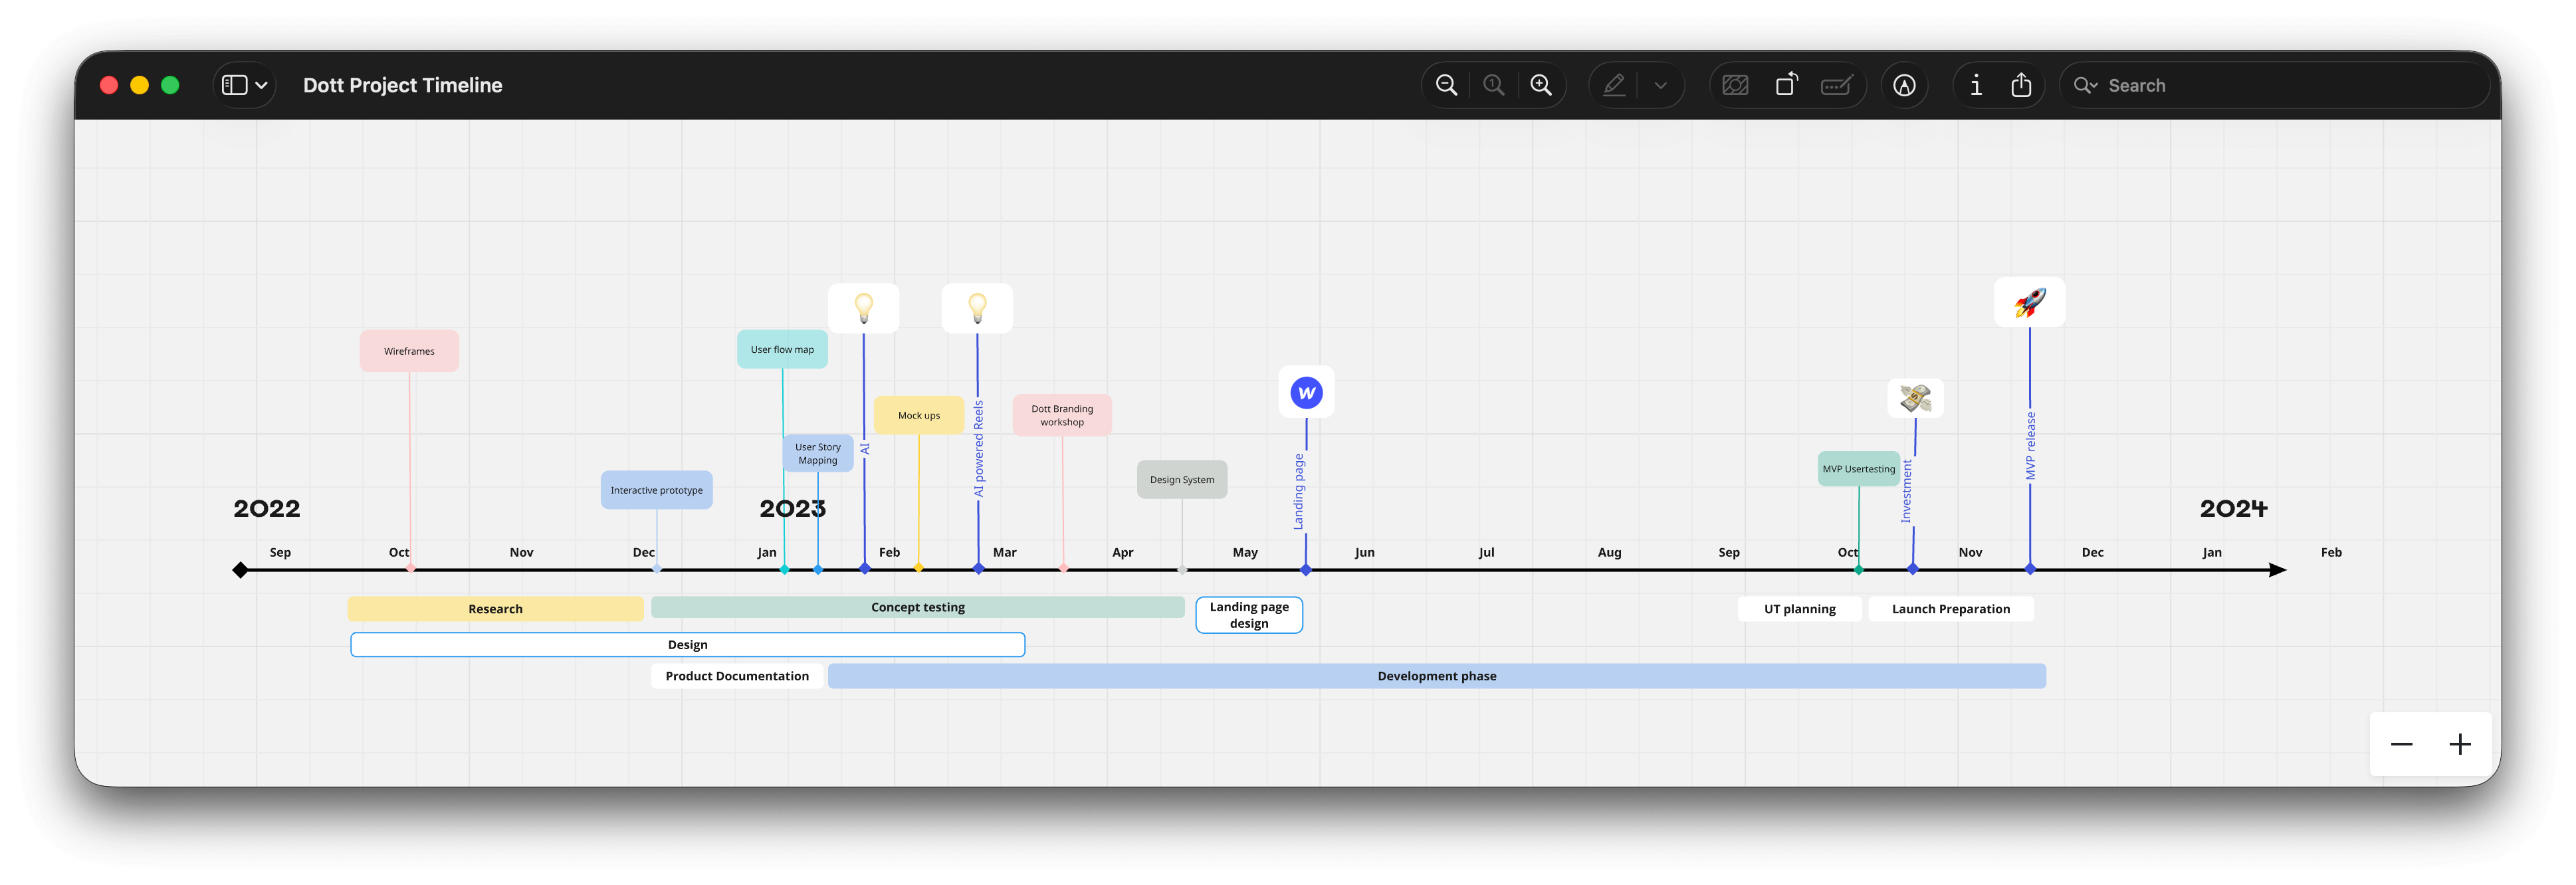Toggle the Markup toolbar

[1904, 85]
